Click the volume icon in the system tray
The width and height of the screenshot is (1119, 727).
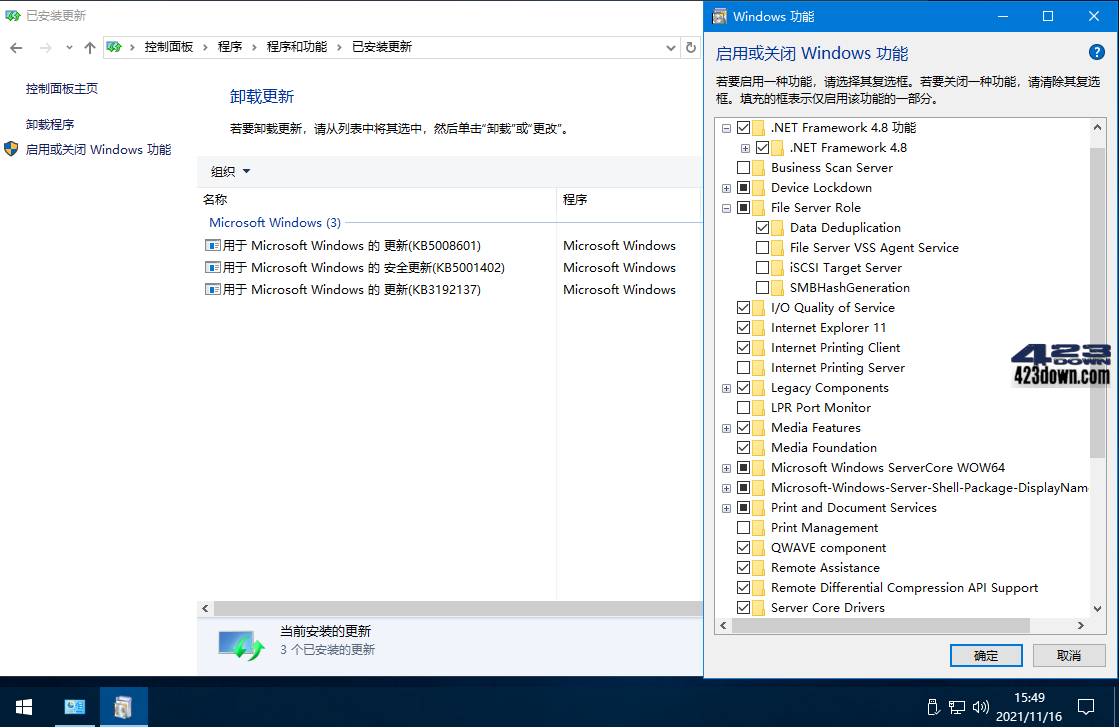[980, 707]
